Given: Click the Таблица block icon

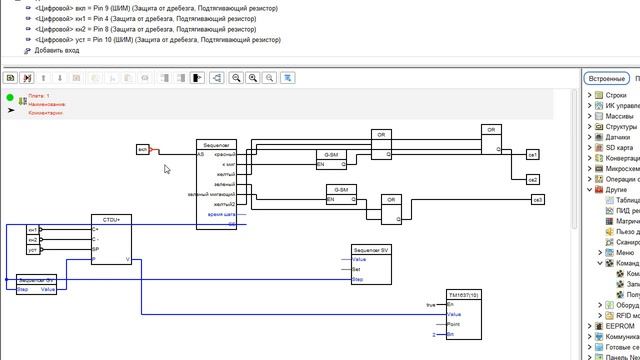Looking at the screenshot, I should point(609,200).
